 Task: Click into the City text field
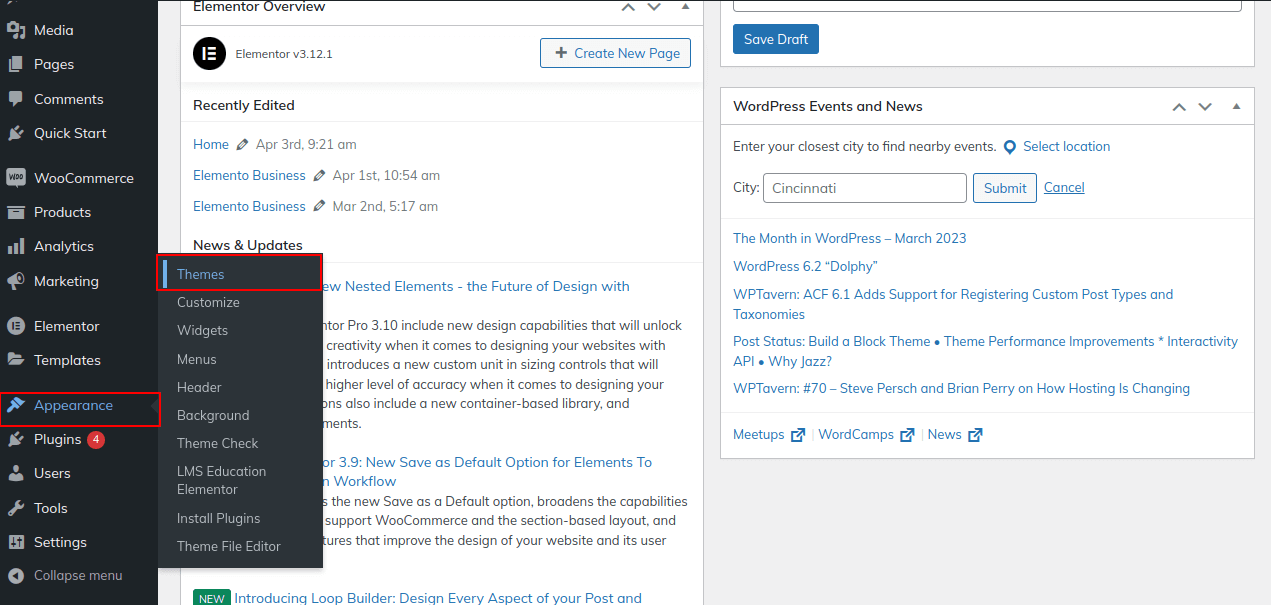point(864,188)
